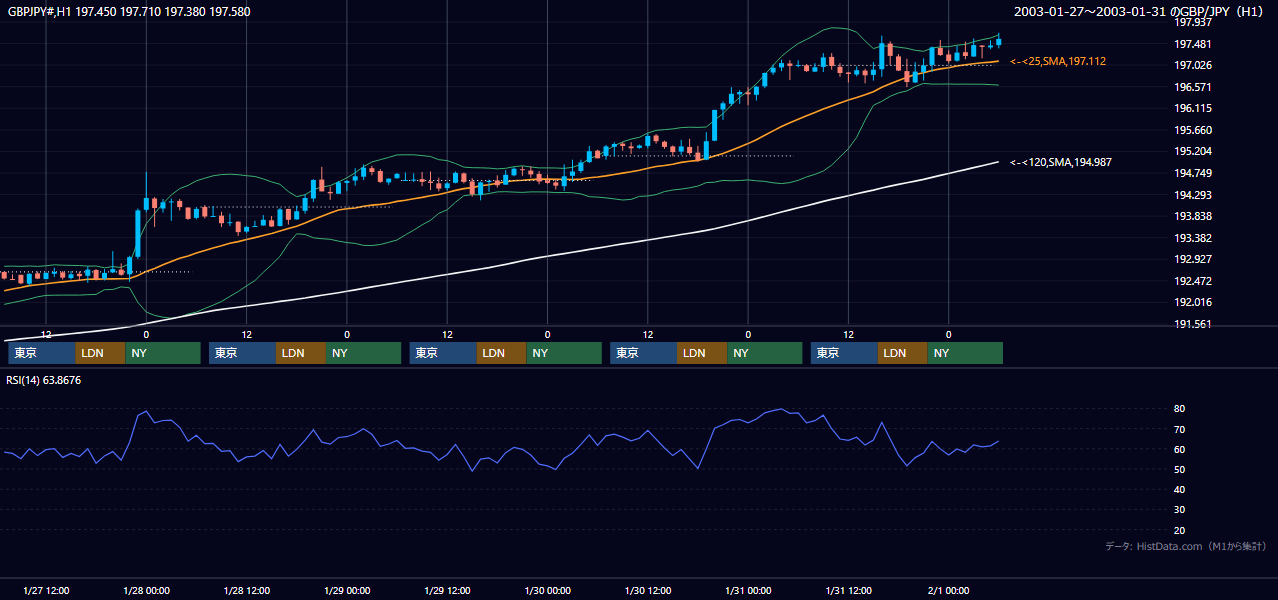The width and height of the screenshot is (1278, 600).
Task: Click the 195.204 price axis label
Action: [1193, 152]
